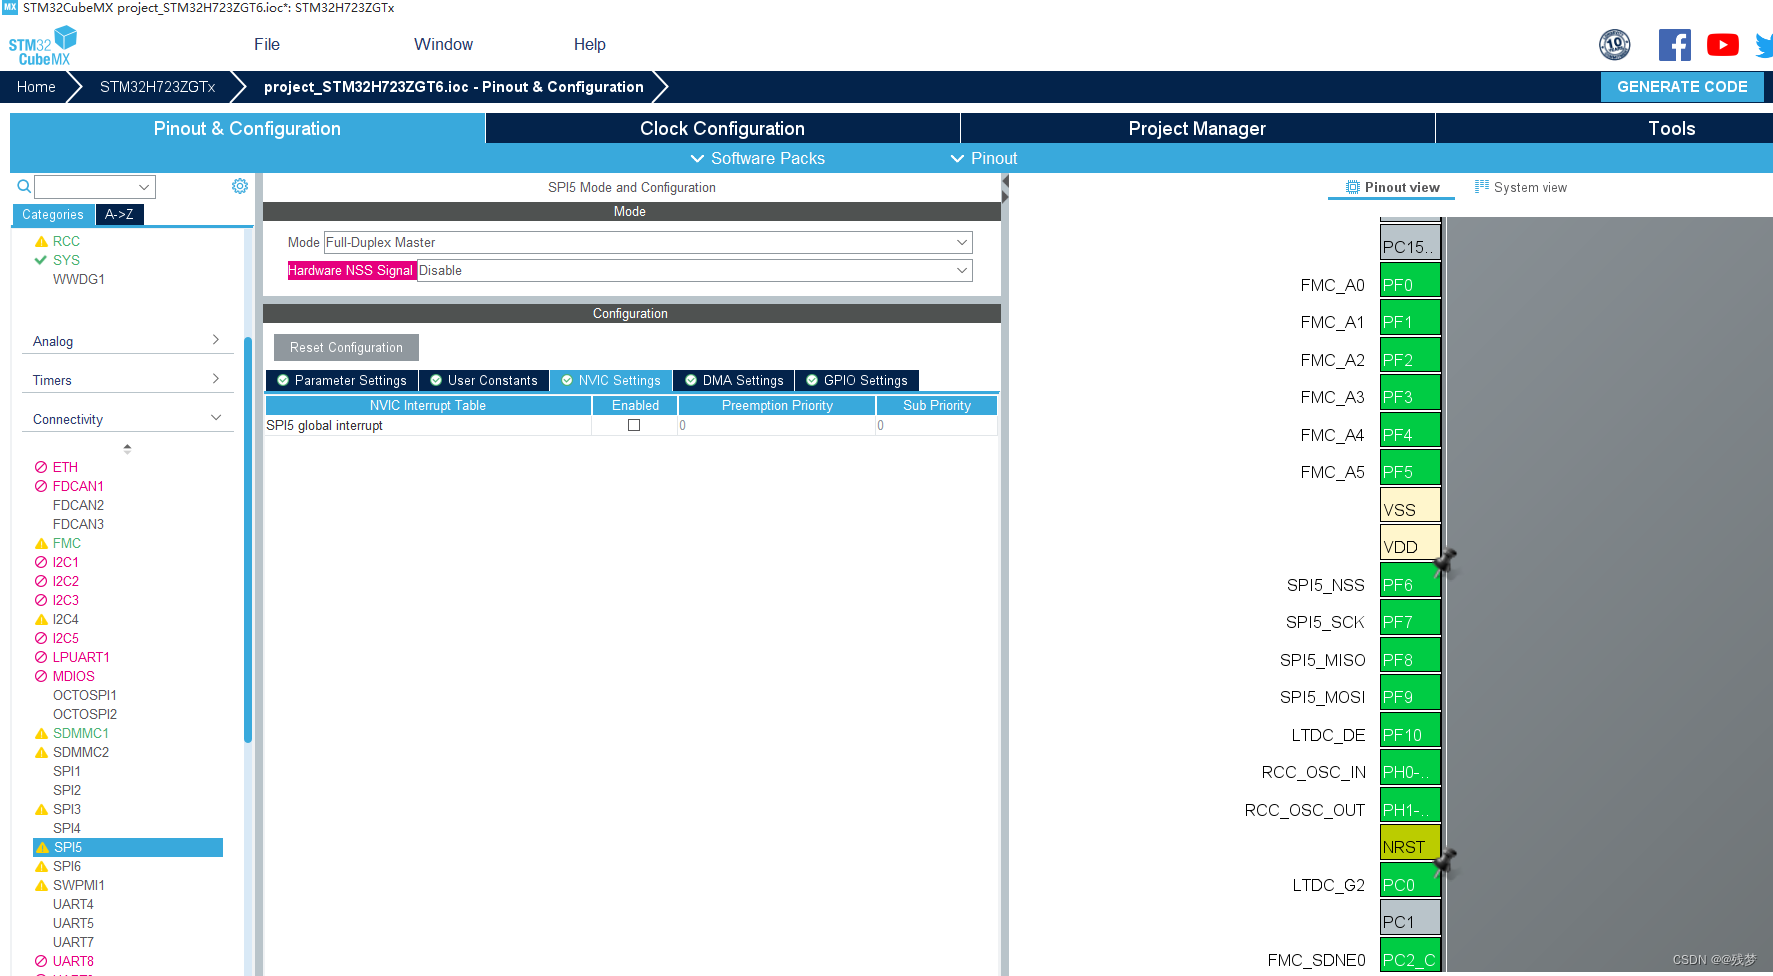The image size is (1773, 976).
Task: Select FMC in peripheral list
Action: pos(67,543)
